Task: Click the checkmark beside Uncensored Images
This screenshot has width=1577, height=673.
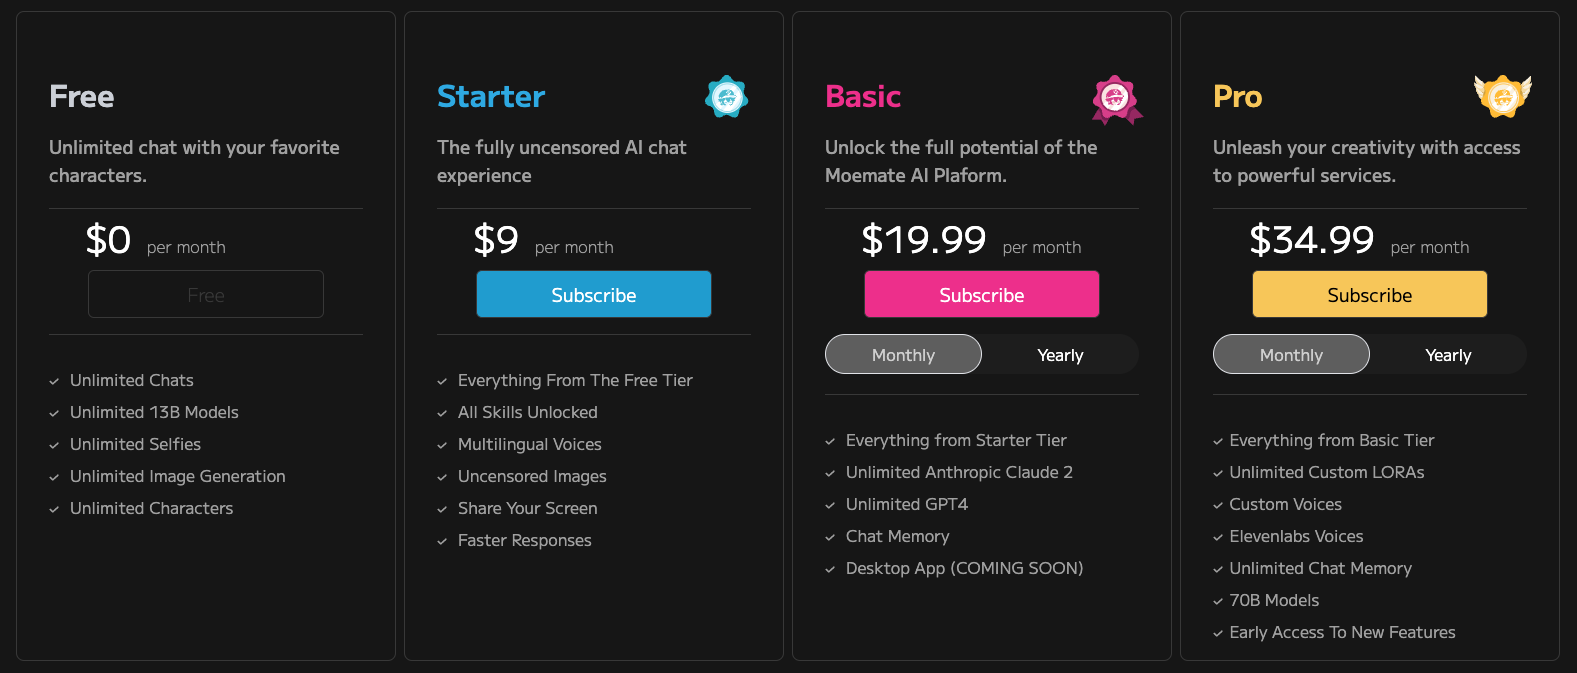Action: coord(442,477)
